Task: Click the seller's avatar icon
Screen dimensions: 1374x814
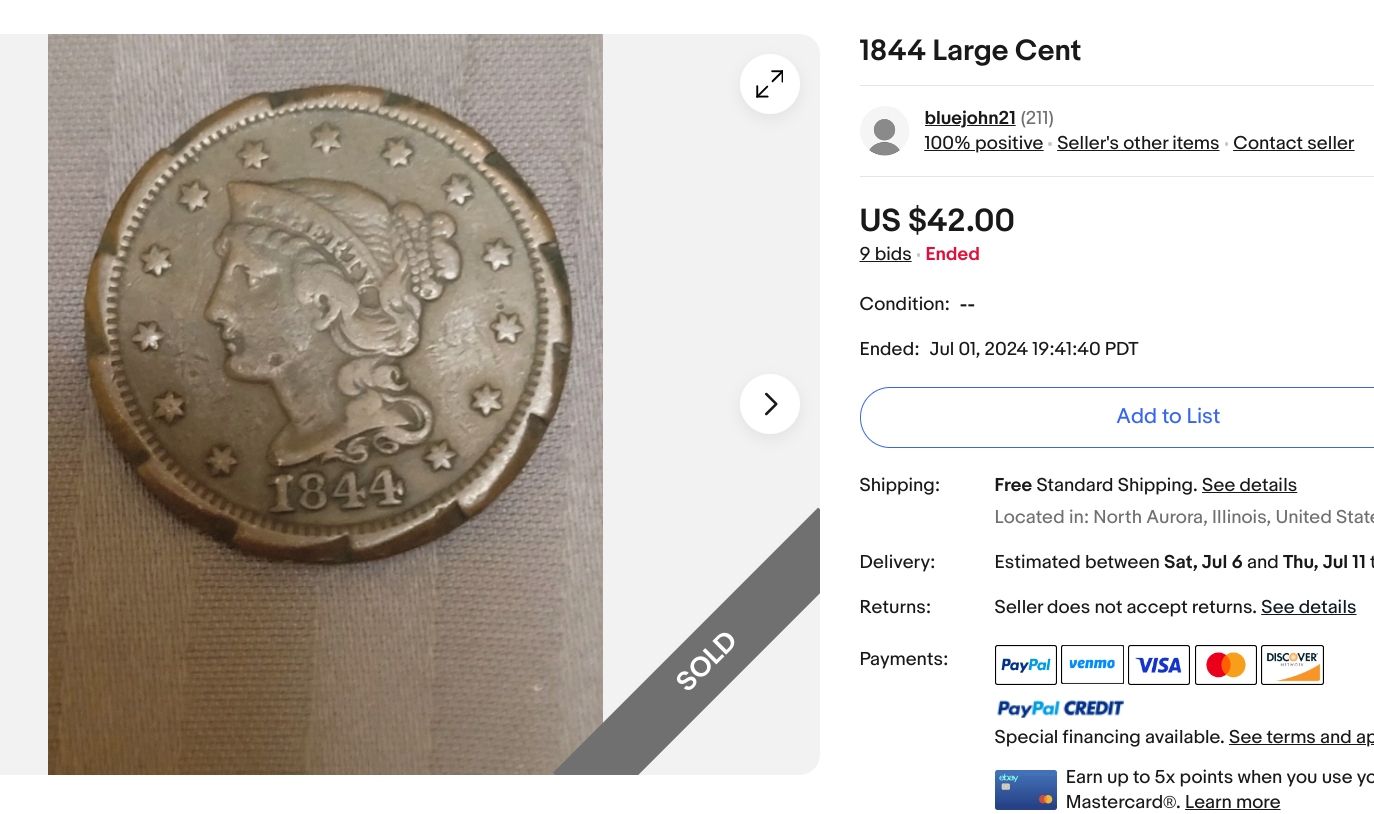Action: point(884,131)
